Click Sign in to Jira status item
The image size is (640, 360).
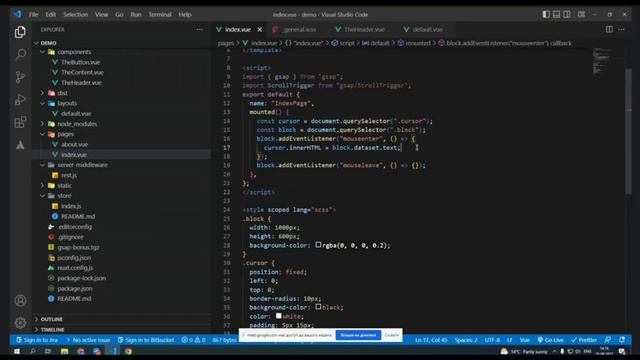37,340
